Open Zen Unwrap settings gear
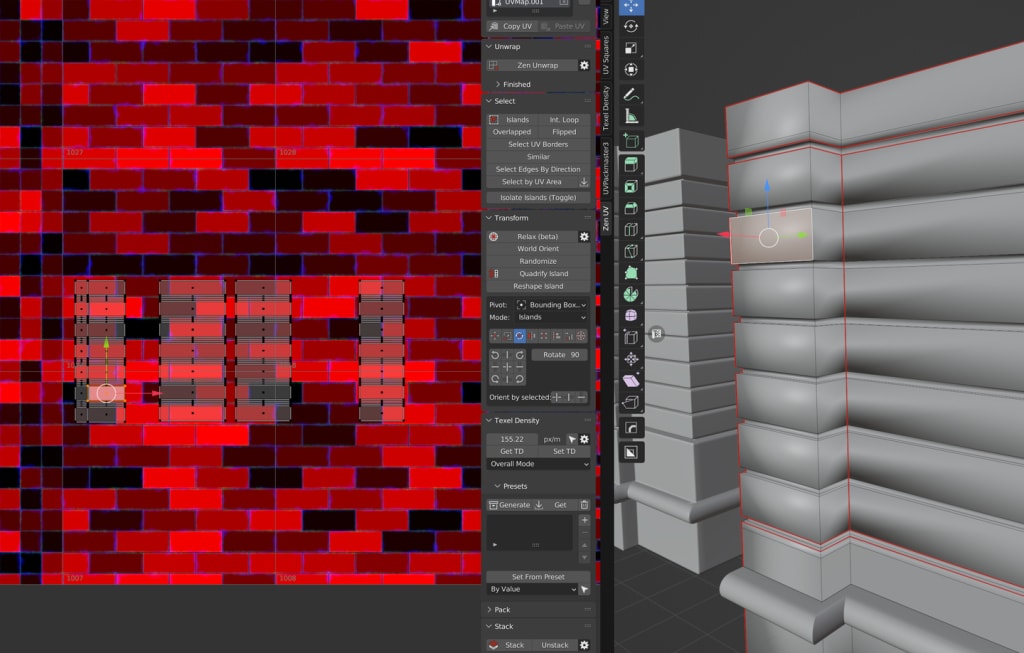 (x=584, y=65)
